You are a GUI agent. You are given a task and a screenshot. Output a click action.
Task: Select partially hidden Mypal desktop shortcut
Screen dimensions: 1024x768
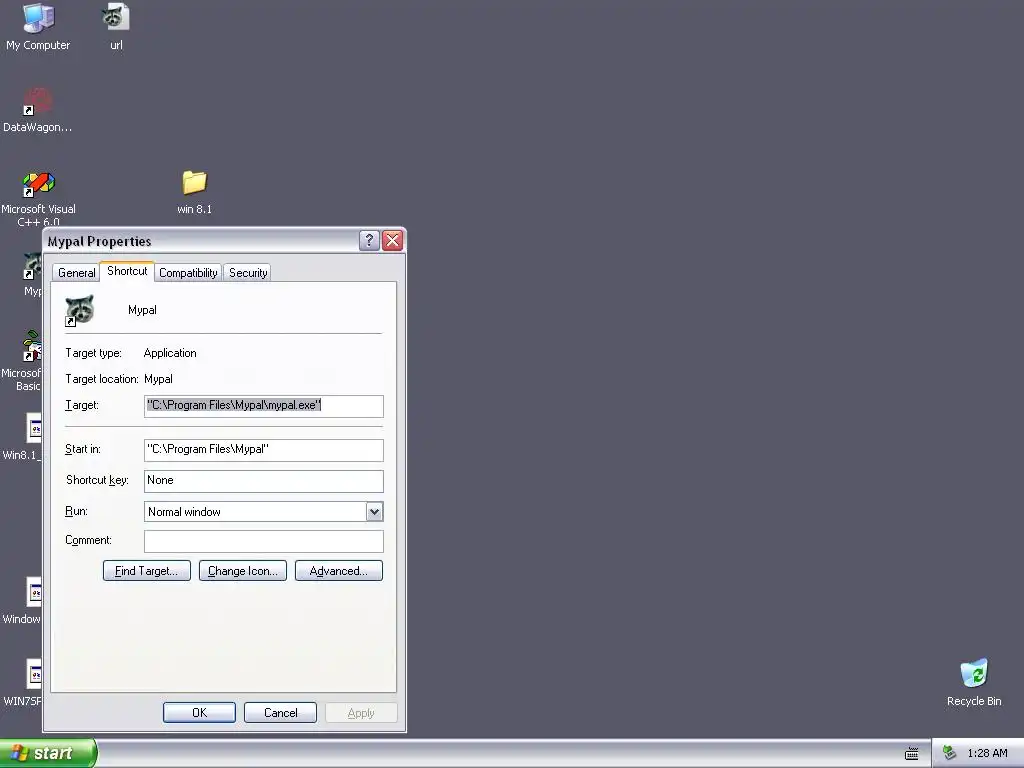click(x=33, y=266)
